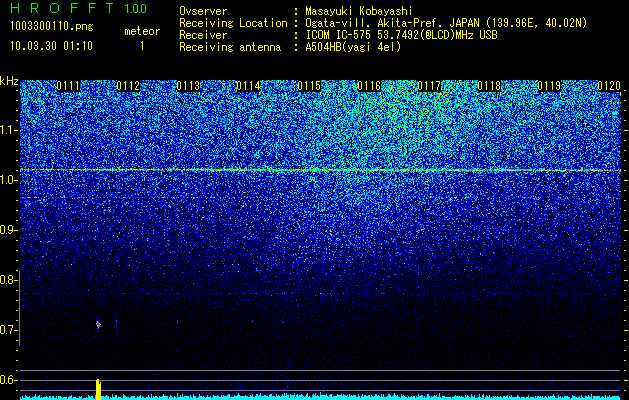Click the Ogata-vill. Akita-Pref. JAPAN location text
This screenshot has height=400, width=629.
pyautogui.click(x=446, y=23)
